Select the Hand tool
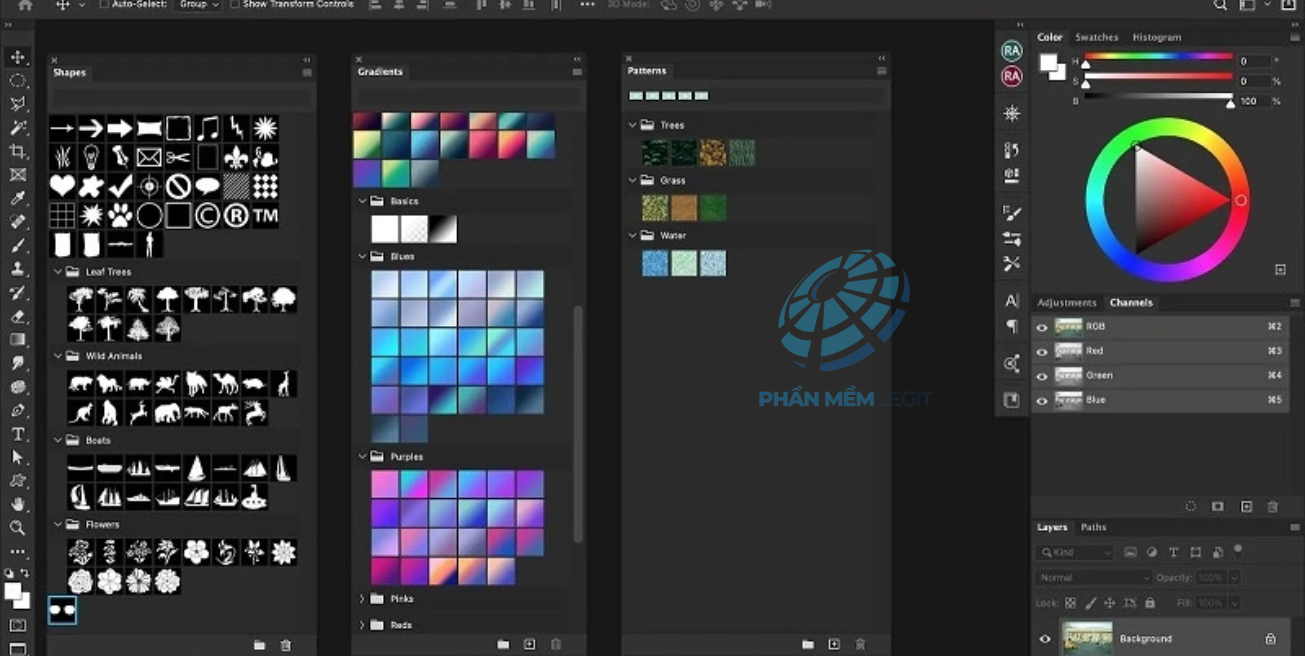The width and height of the screenshot is (1305, 656). click(18, 504)
